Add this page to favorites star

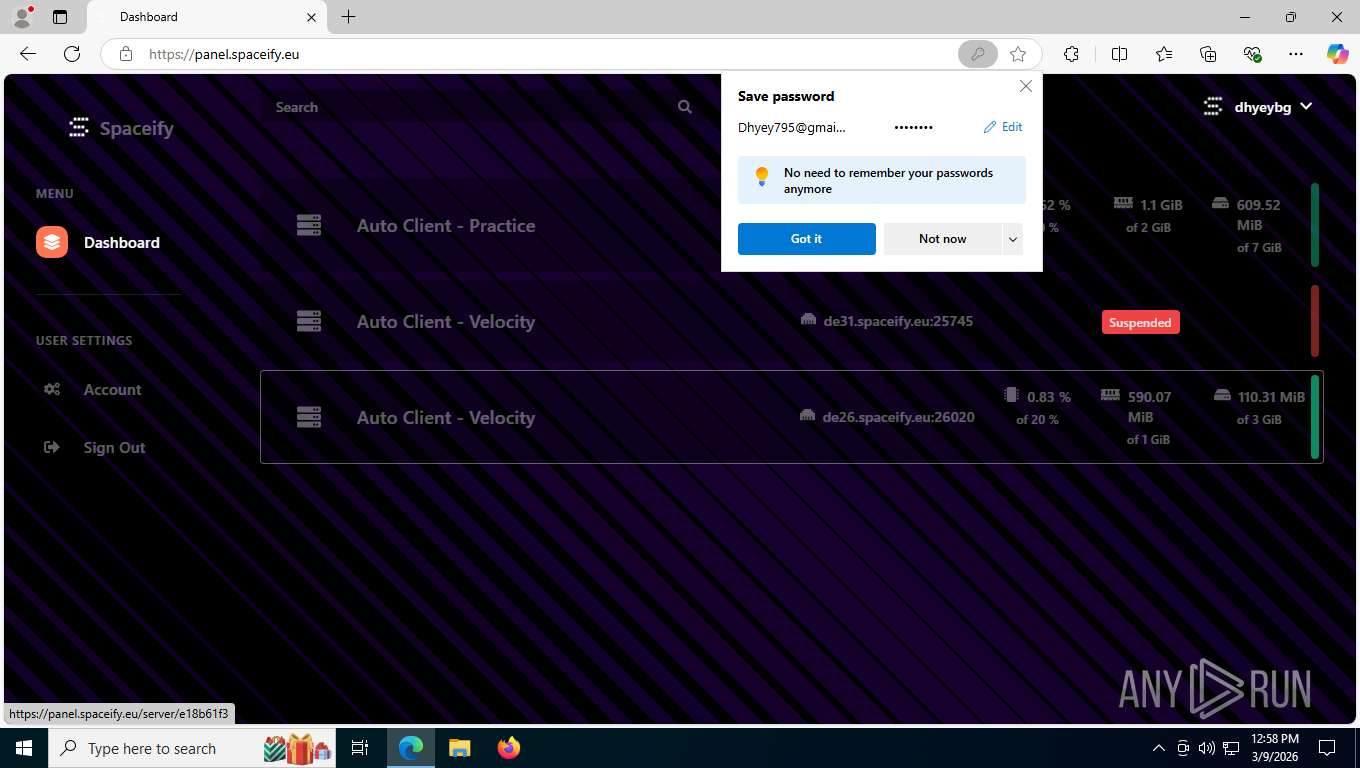coord(1018,54)
